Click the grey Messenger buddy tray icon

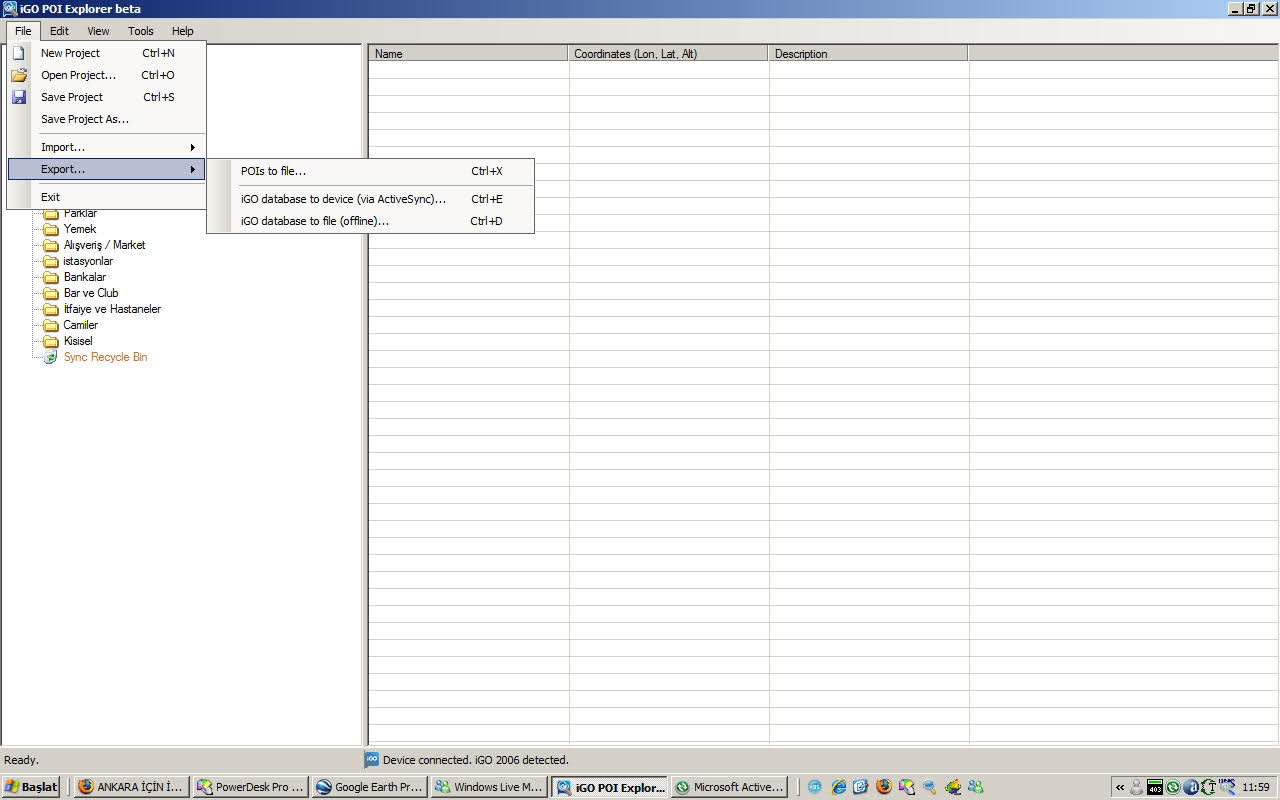[x=1136, y=787]
